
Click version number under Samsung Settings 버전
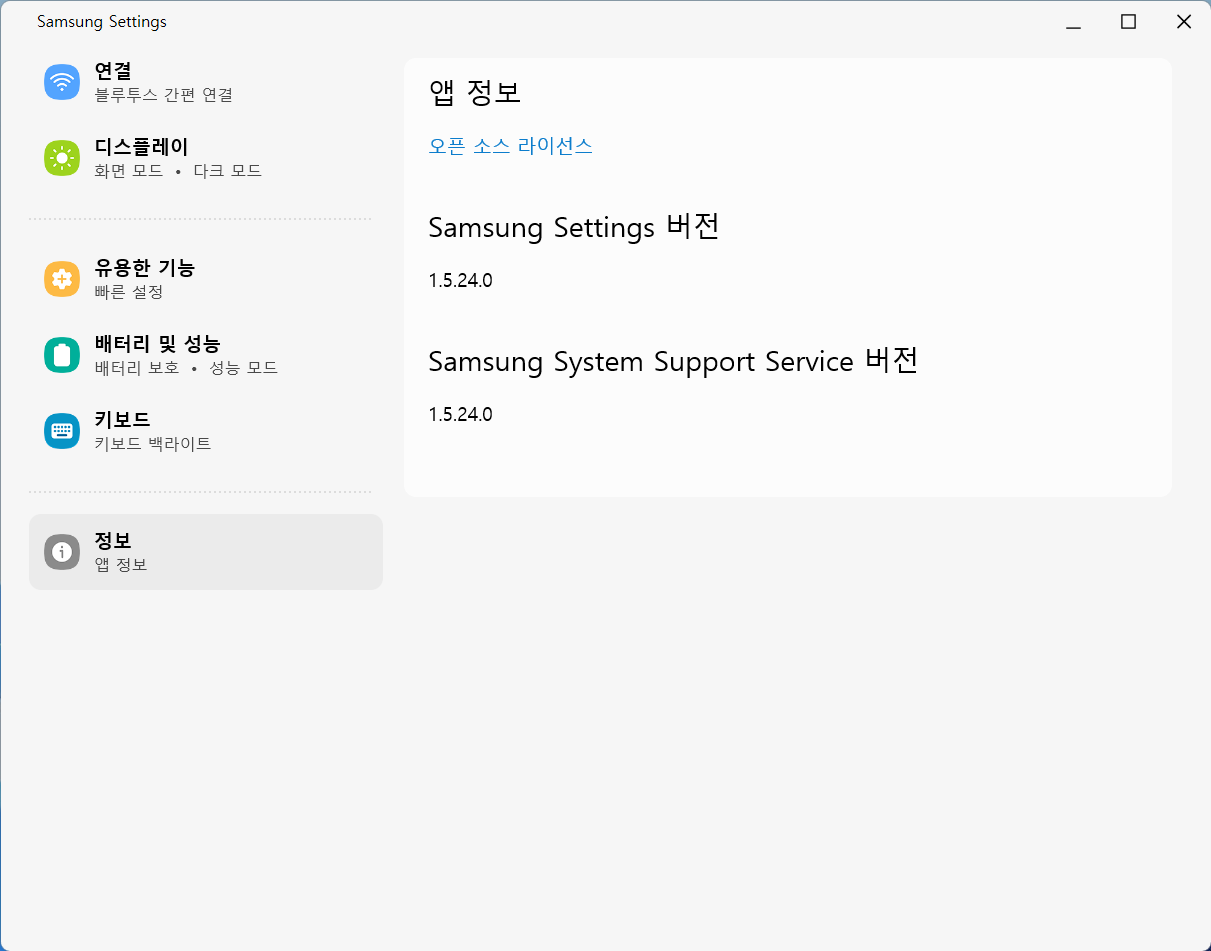tap(460, 281)
